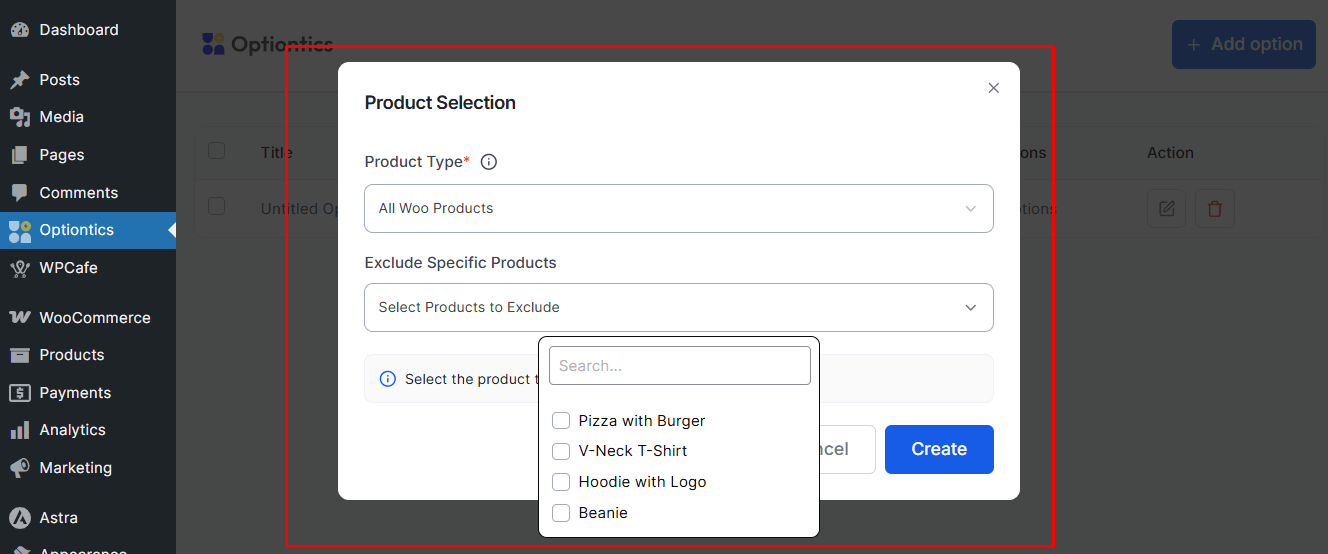The image size is (1328, 554).
Task: Open the Product Type dropdown
Action: pyautogui.click(x=678, y=209)
